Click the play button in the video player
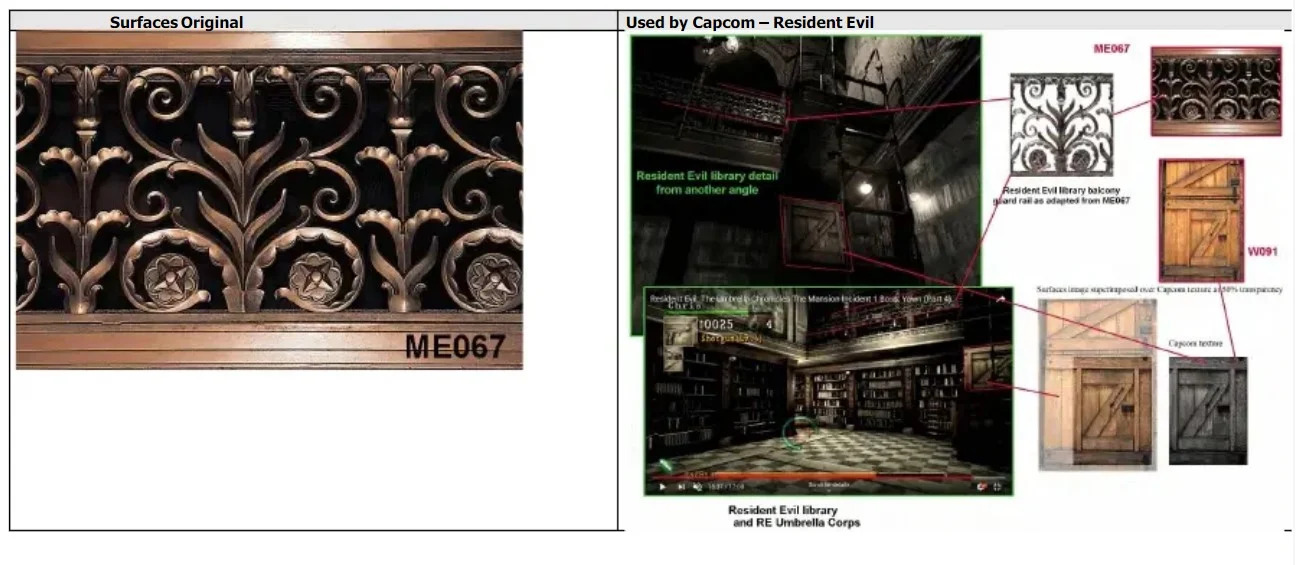Image resolution: width=1298 pixels, height=565 pixels. click(663, 487)
